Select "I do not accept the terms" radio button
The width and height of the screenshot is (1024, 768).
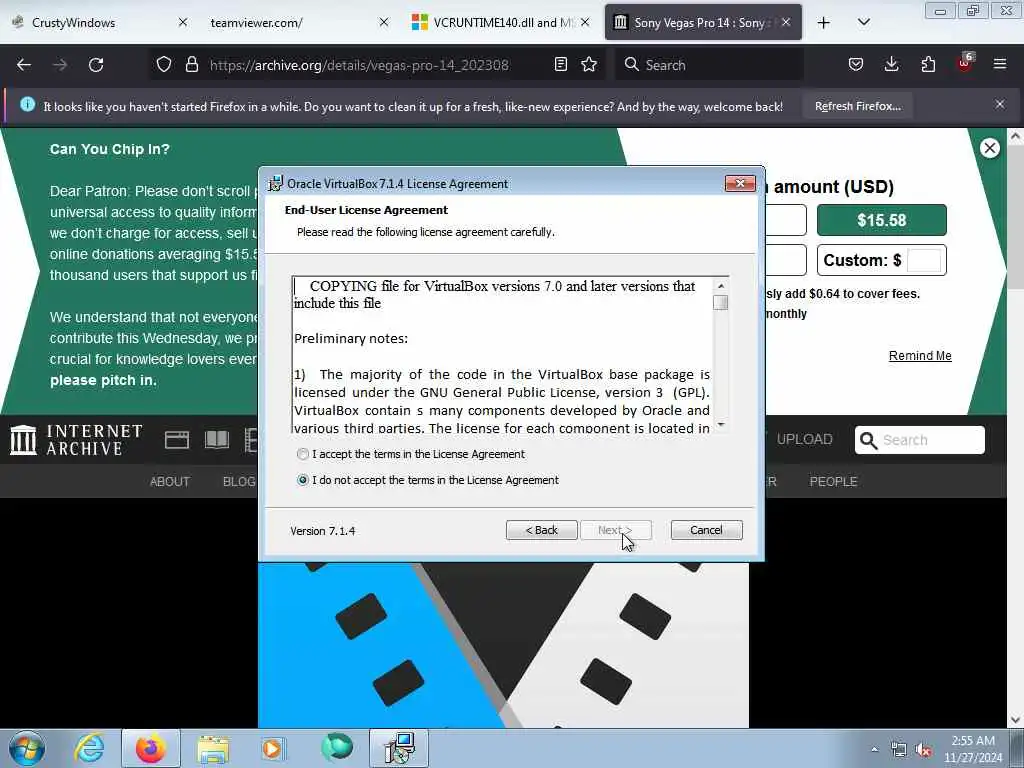(x=302, y=480)
